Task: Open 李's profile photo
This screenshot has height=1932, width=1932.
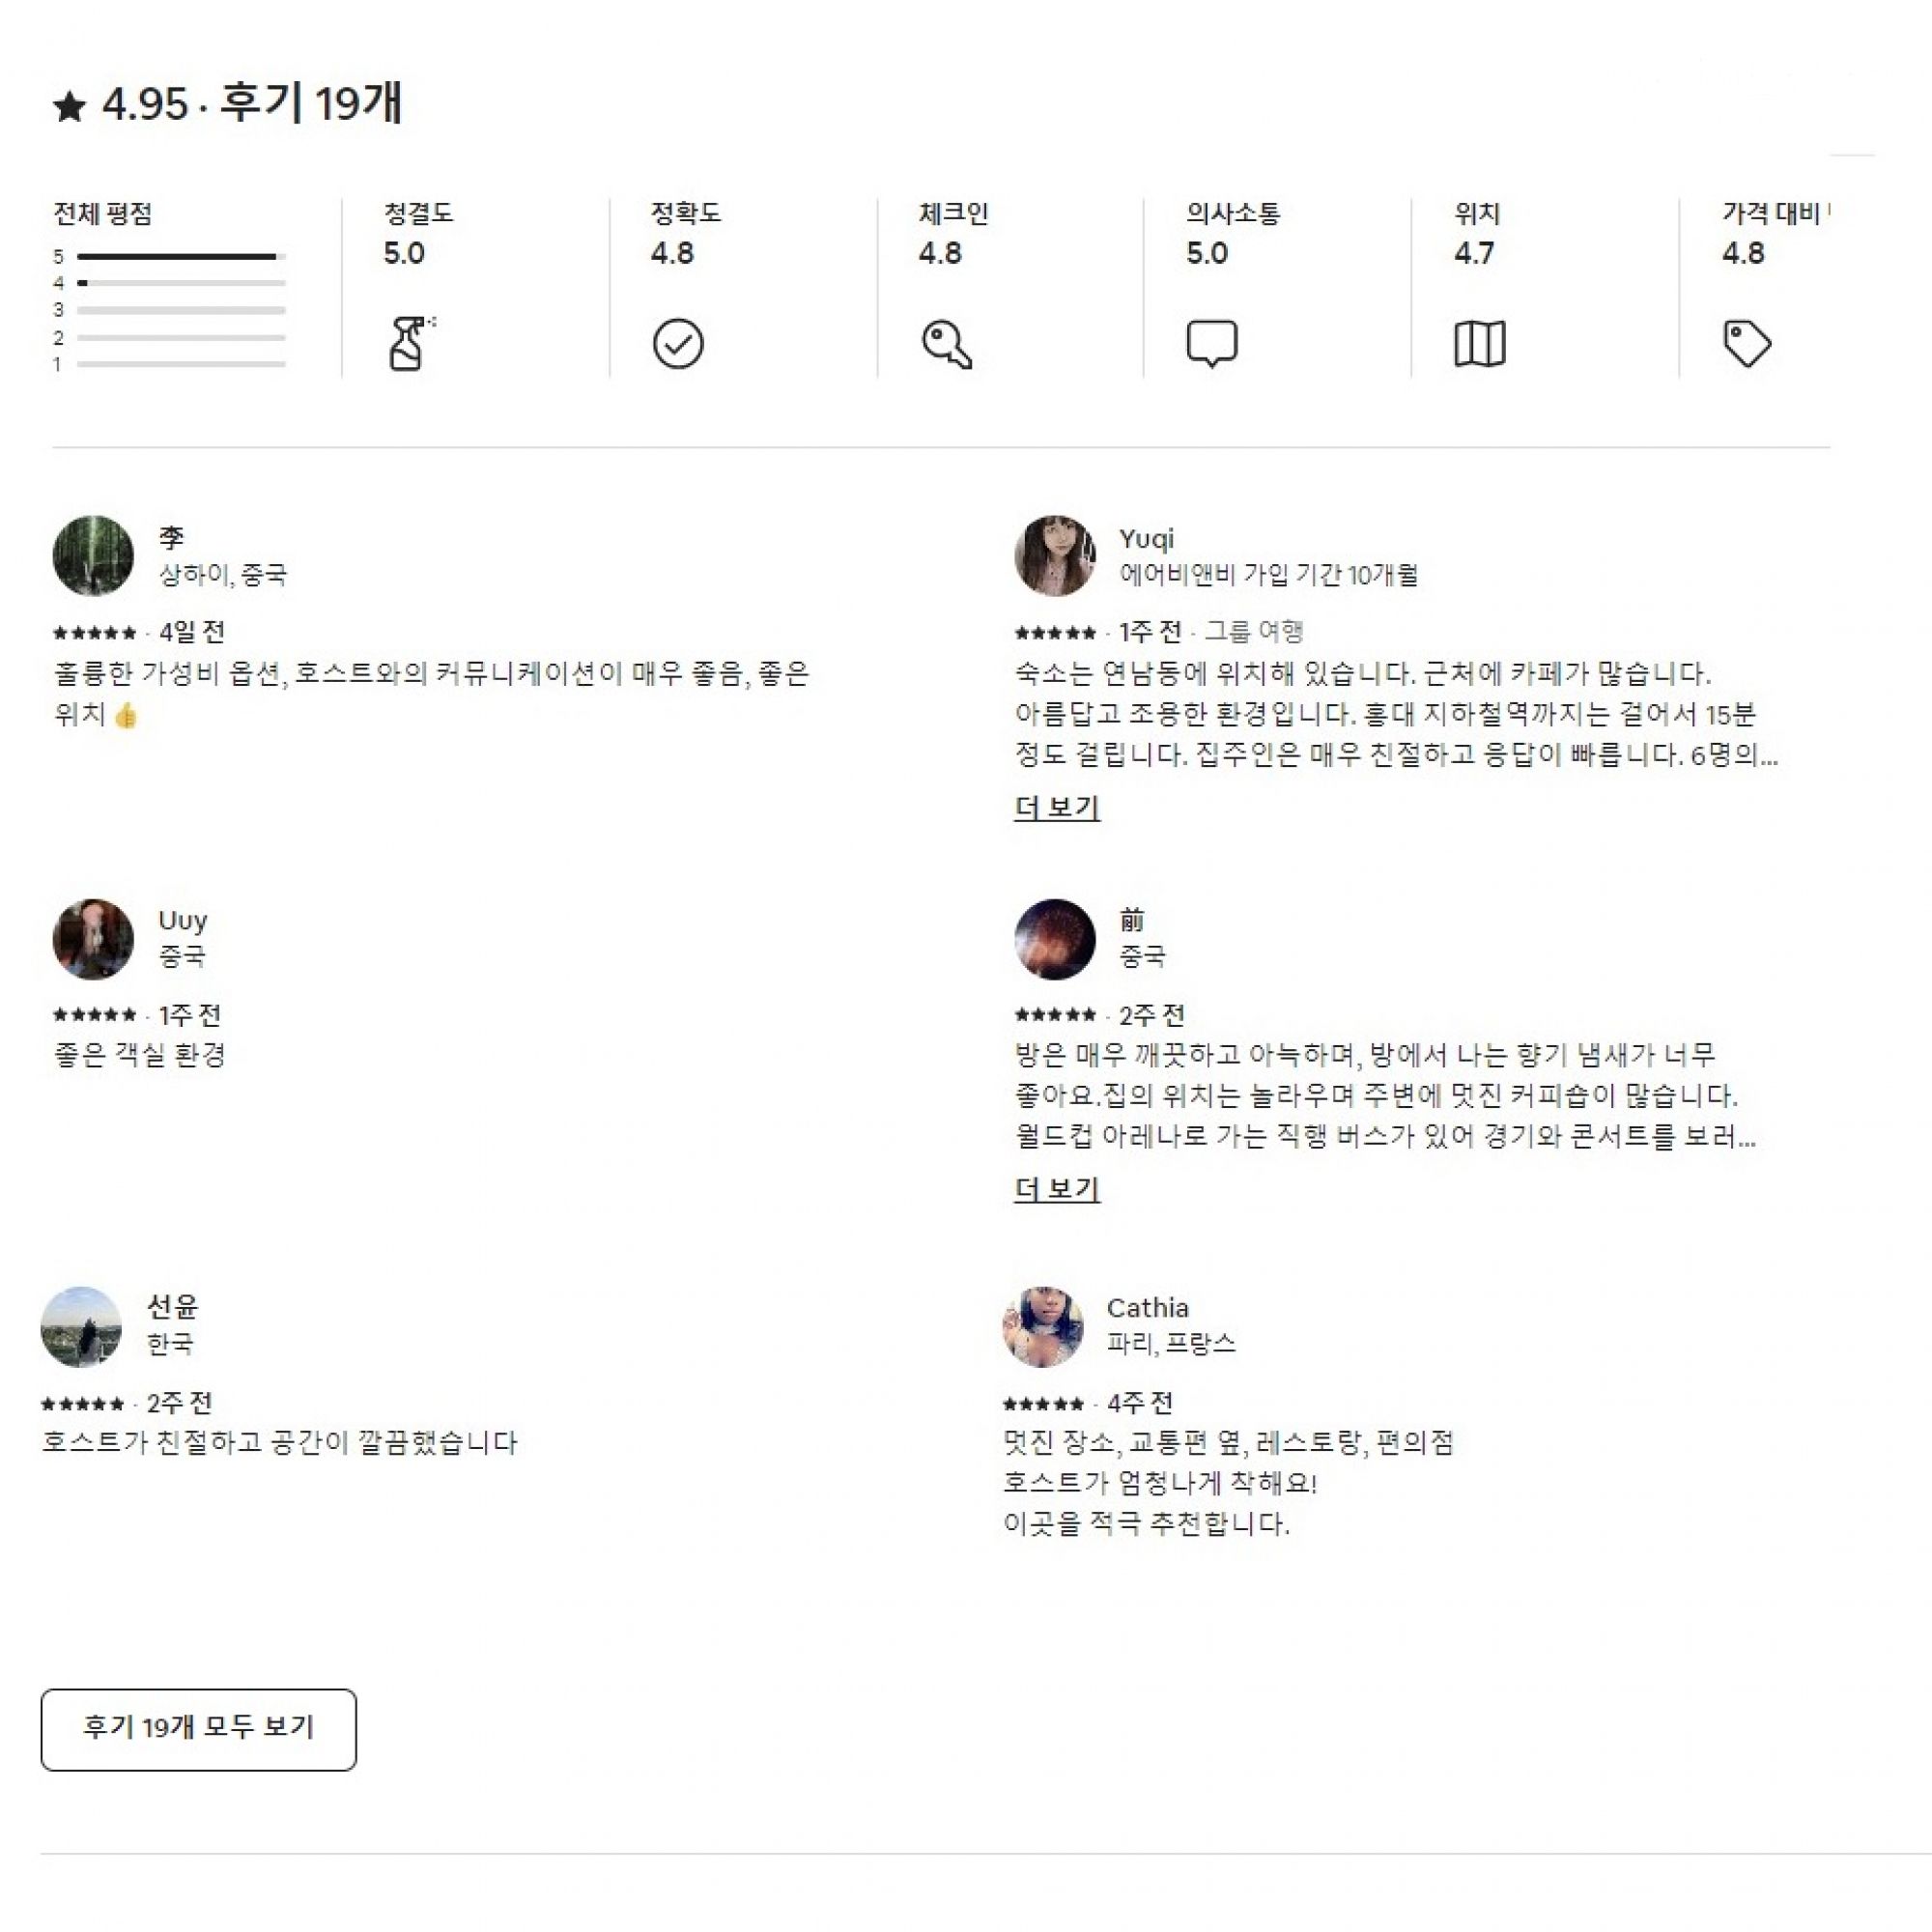Action: coord(93,556)
